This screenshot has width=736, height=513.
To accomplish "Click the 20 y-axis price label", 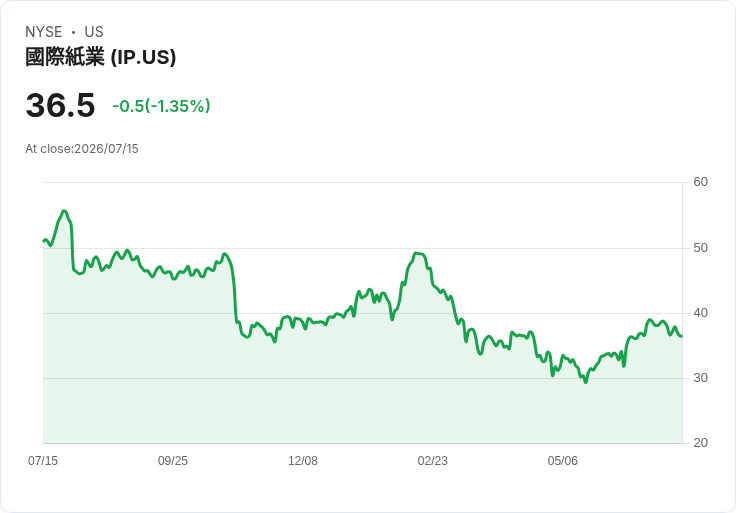I will [x=700, y=443].
